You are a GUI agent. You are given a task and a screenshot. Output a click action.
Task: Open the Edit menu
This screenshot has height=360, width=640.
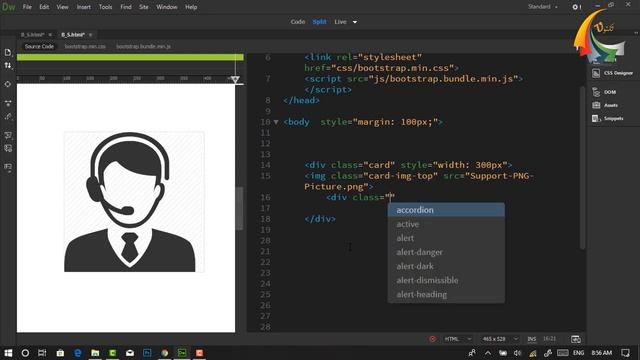[x=44, y=7]
